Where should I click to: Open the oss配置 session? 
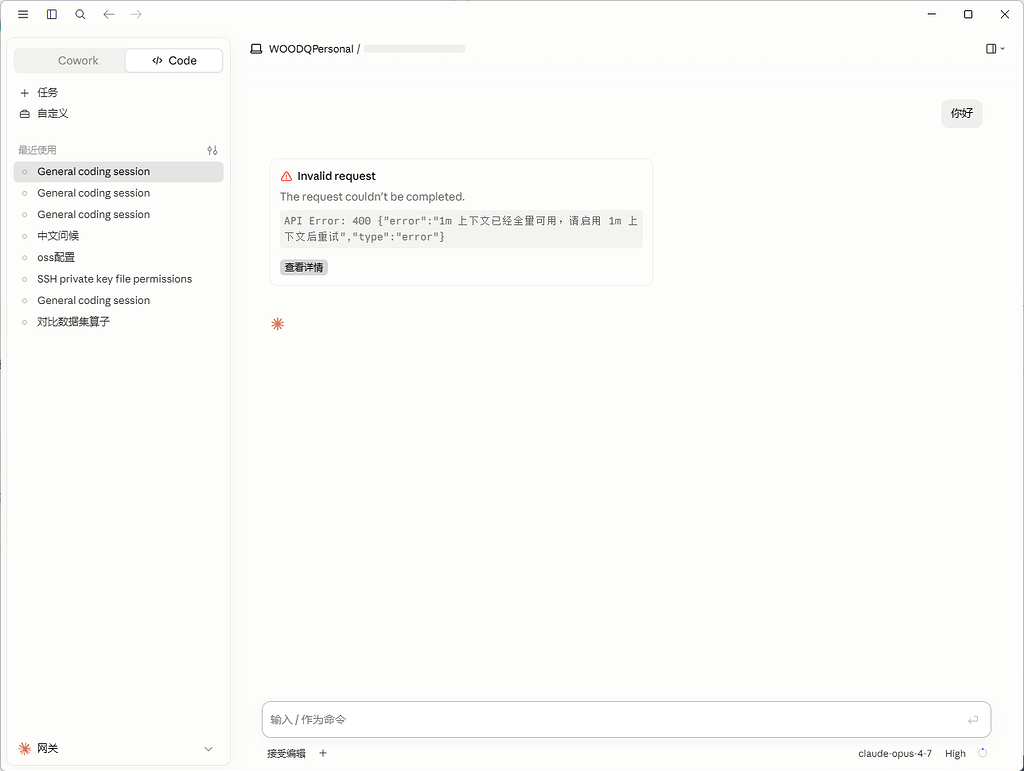tap(118, 257)
